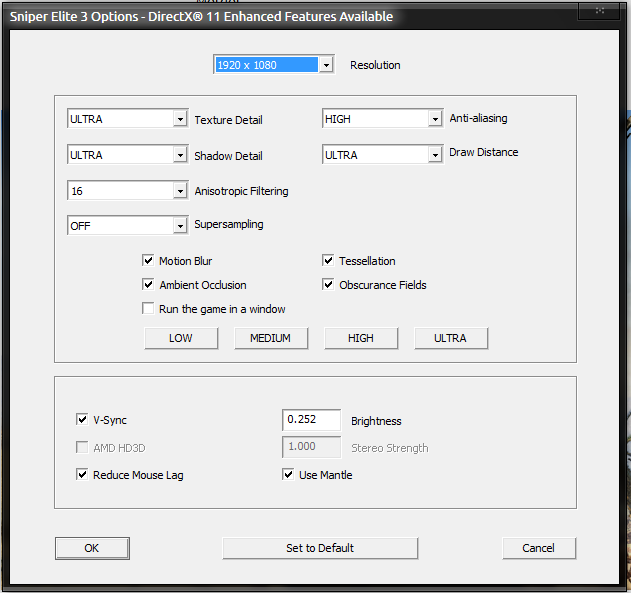631x593 pixels.
Task: Apply the LOW quality preset
Action: click(181, 338)
